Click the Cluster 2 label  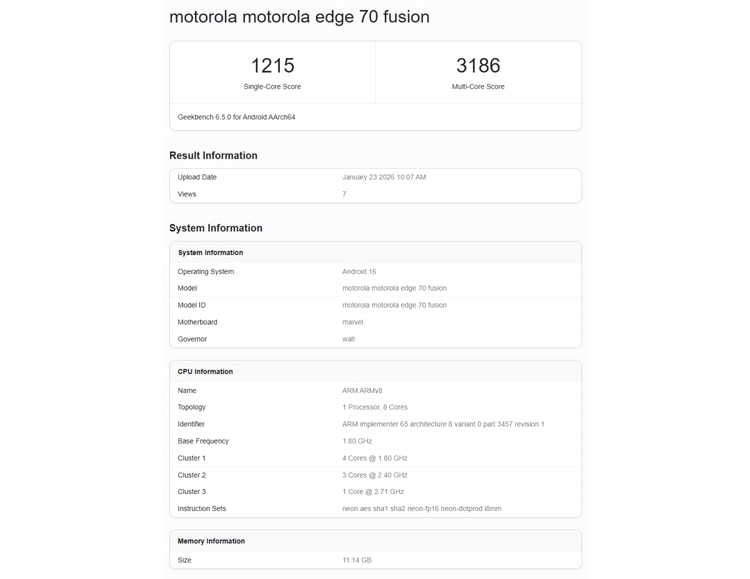click(191, 475)
